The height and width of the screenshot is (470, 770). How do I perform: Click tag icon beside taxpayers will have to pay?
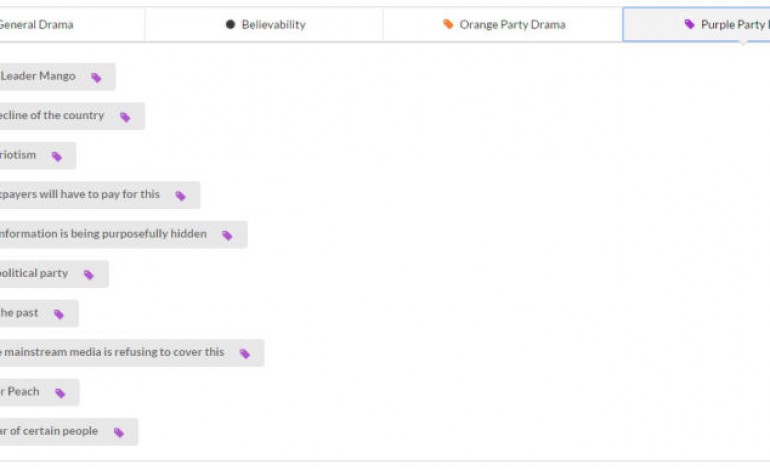(x=181, y=196)
